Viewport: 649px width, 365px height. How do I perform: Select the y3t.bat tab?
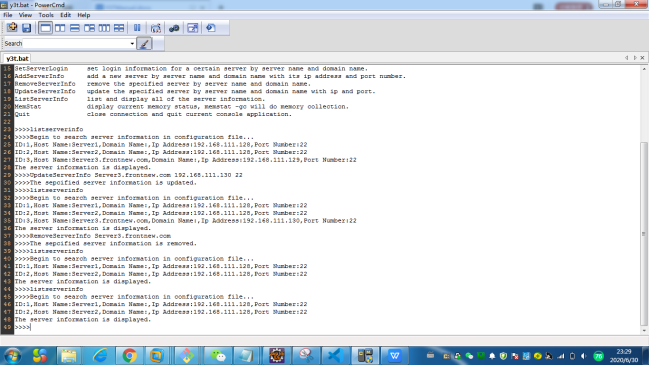[17, 58]
